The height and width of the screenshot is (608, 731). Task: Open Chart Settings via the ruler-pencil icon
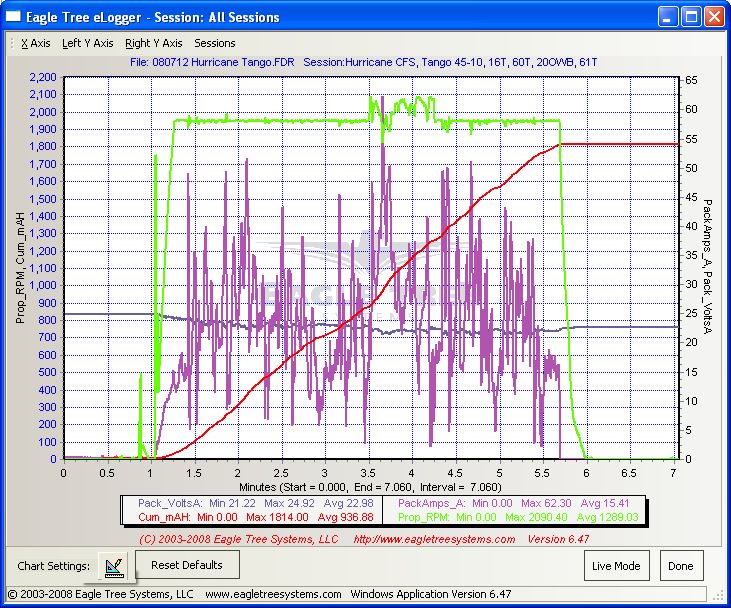pos(113,566)
